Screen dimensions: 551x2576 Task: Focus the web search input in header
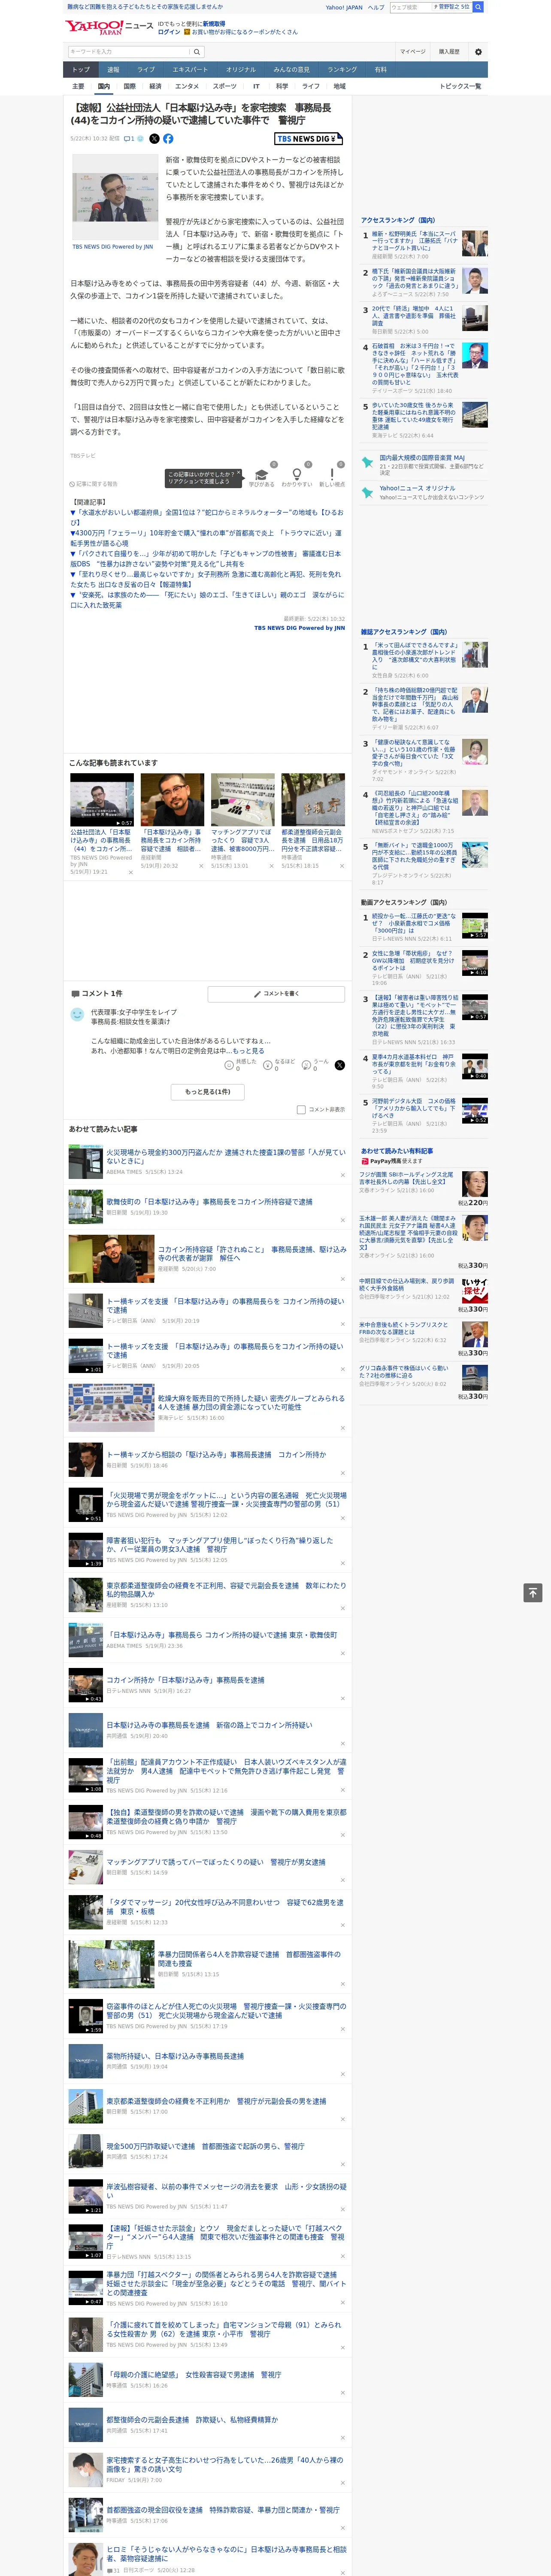(x=409, y=7)
